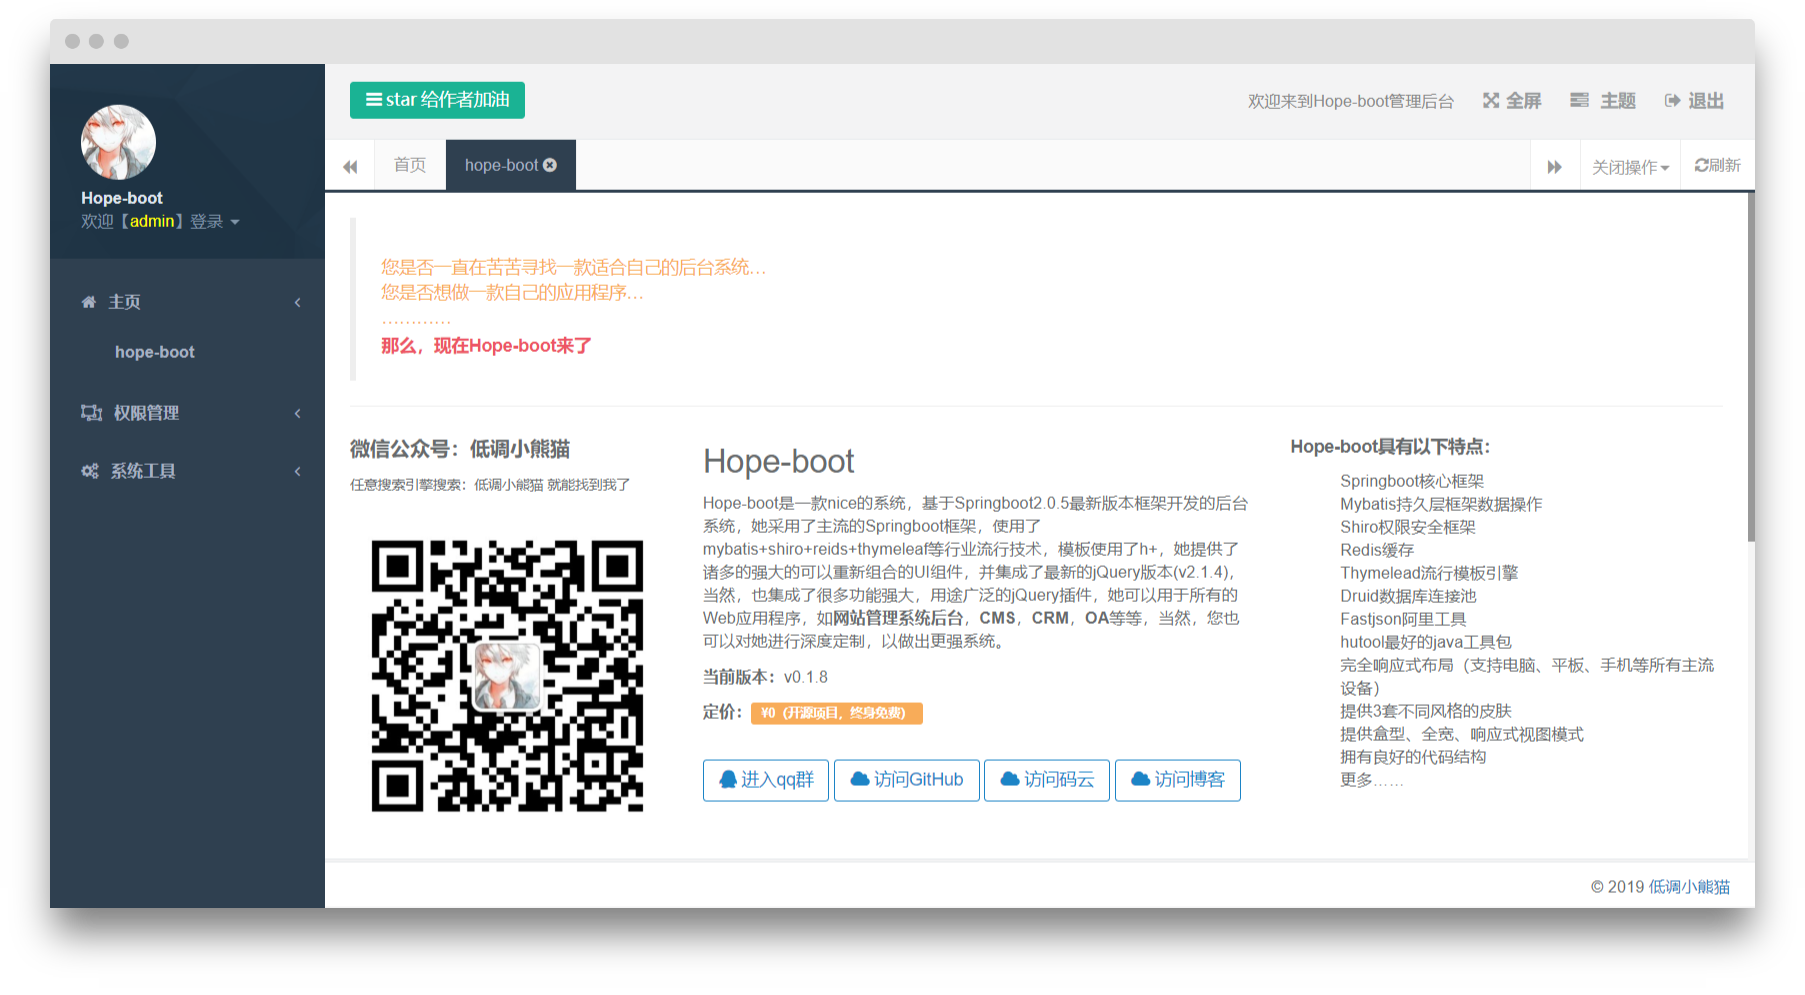Click the Thymelead流行模板引擎 line
This screenshot has width=1805, height=995.
click(1429, 573)
